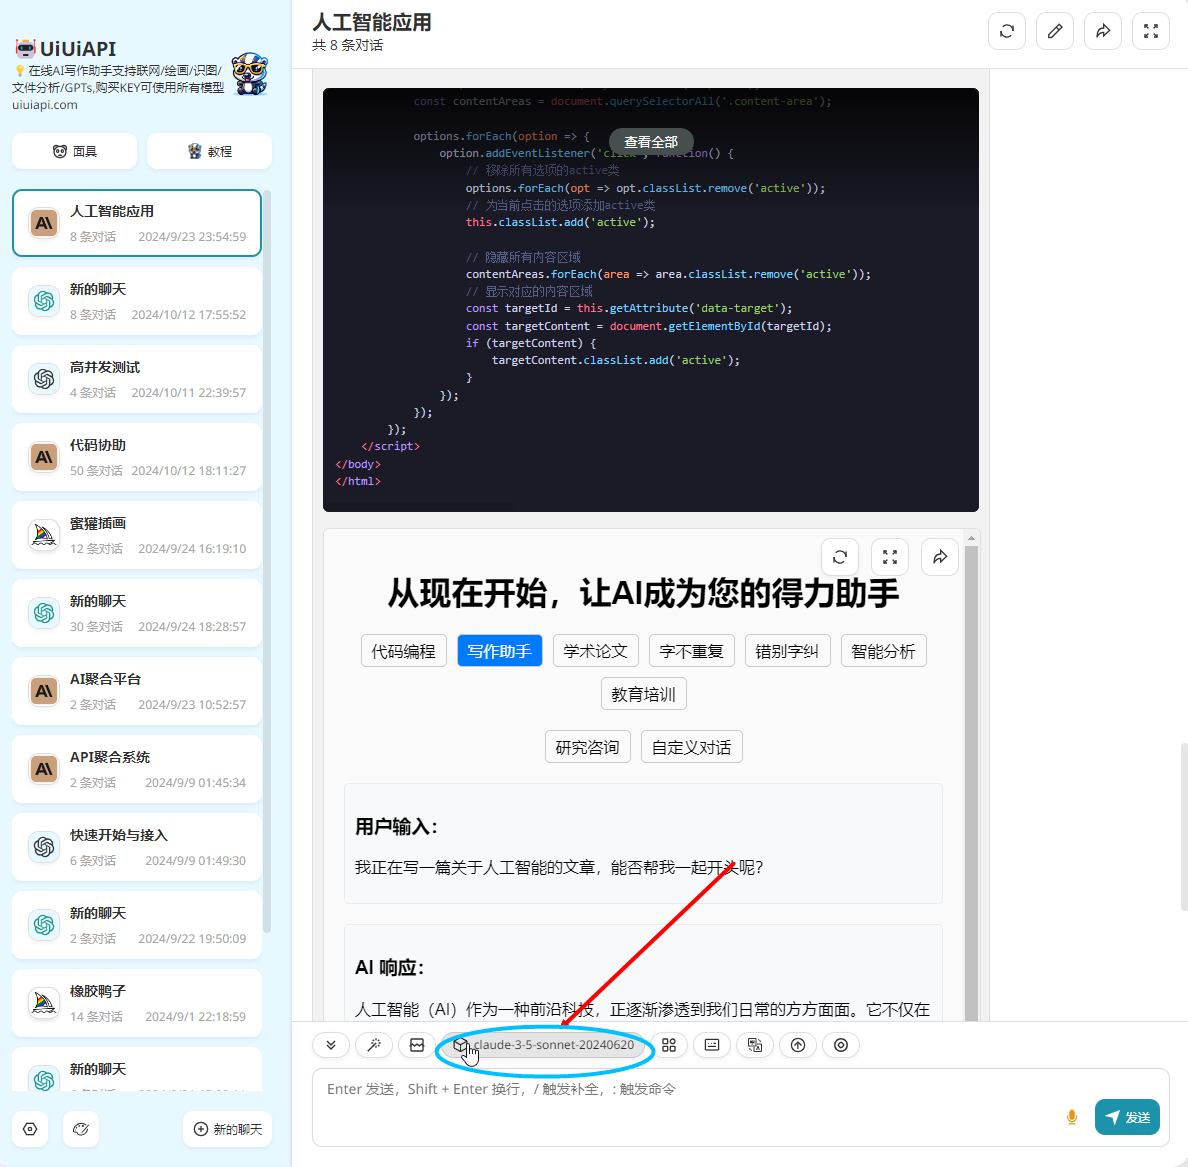1188x1167 pixels.
Task: Expand the preview panel to fullscreen
Action: point(890,557)
